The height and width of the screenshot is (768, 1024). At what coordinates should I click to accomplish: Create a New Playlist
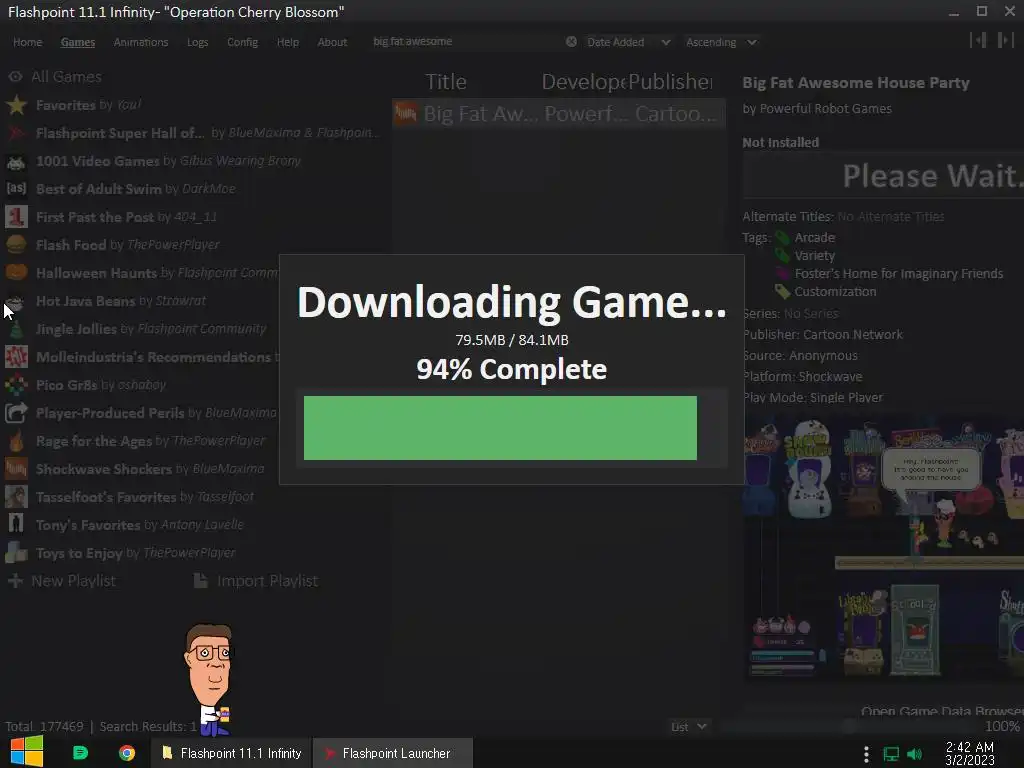[62, 581]
